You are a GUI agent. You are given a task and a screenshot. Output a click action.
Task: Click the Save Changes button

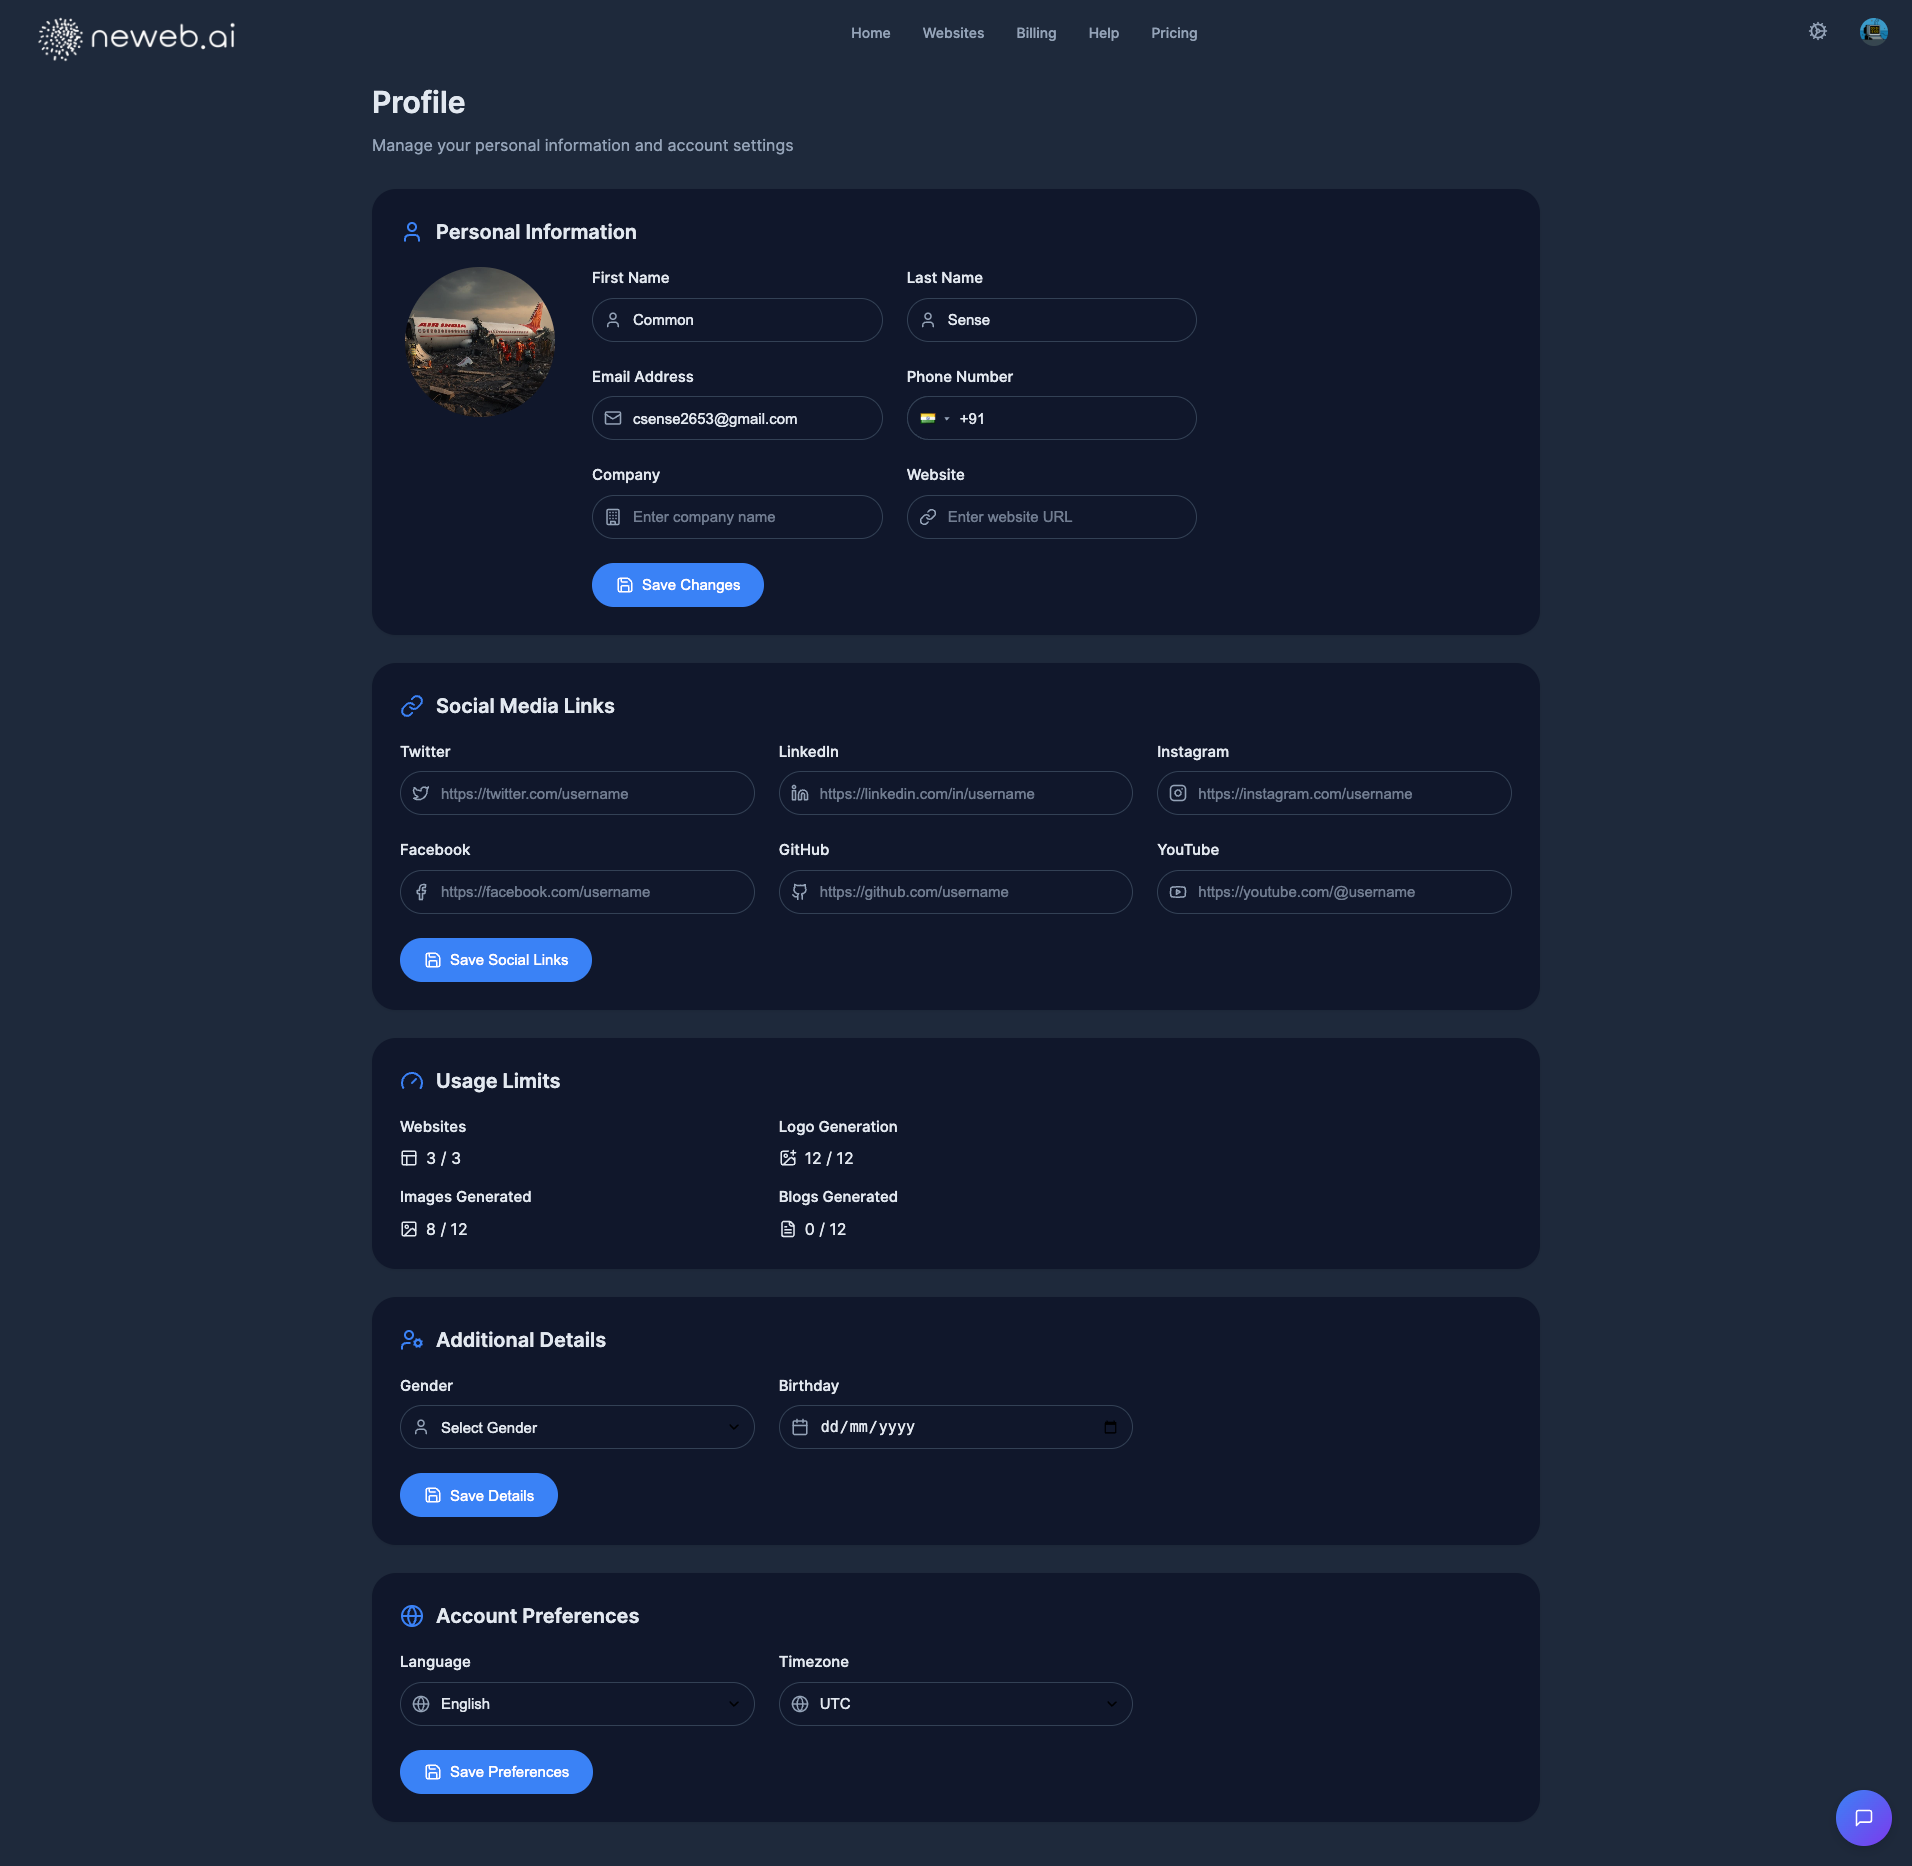pyautogui.click(x=678, y=585)
